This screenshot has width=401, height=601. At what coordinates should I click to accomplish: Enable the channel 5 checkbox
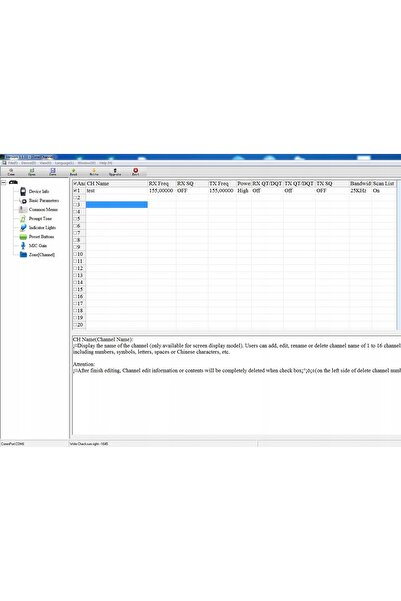(x=75, y=219)
